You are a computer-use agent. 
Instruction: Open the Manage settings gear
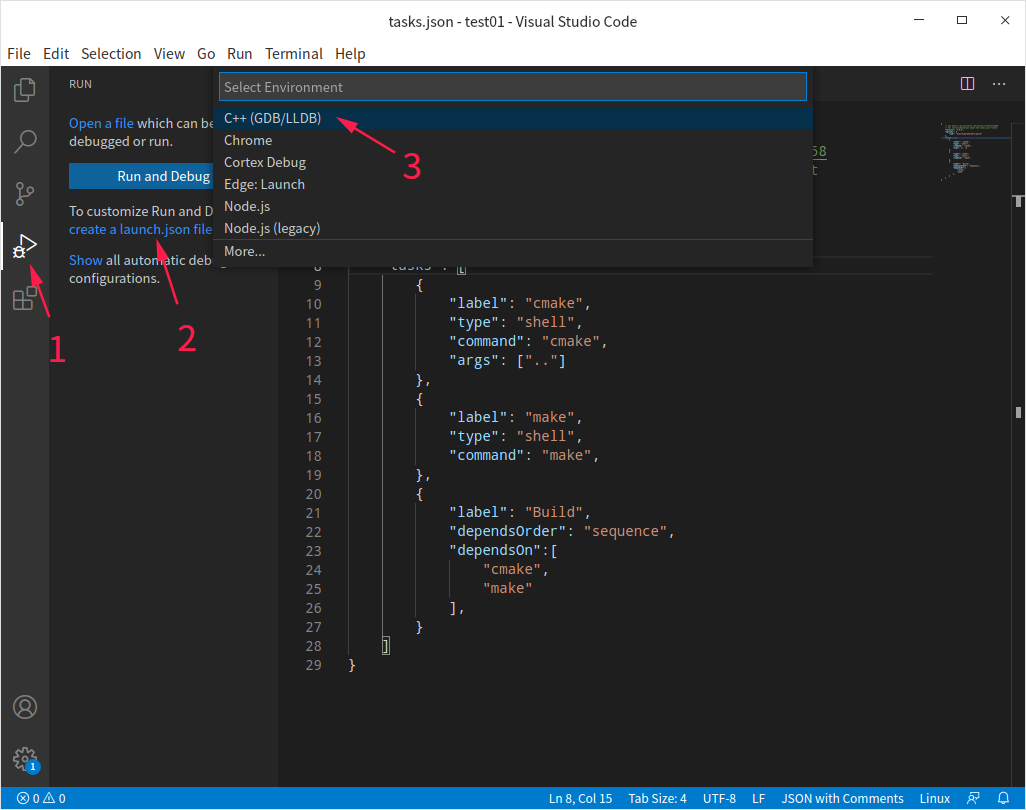[x=25, y=759]
